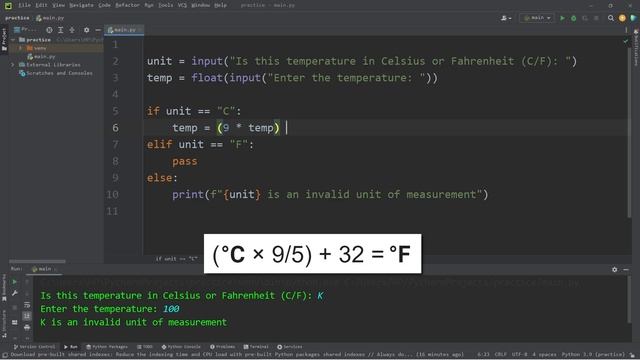The image size is (640, 360).
Task: Expand the venv folder arrow
Action: pos(20,48)
